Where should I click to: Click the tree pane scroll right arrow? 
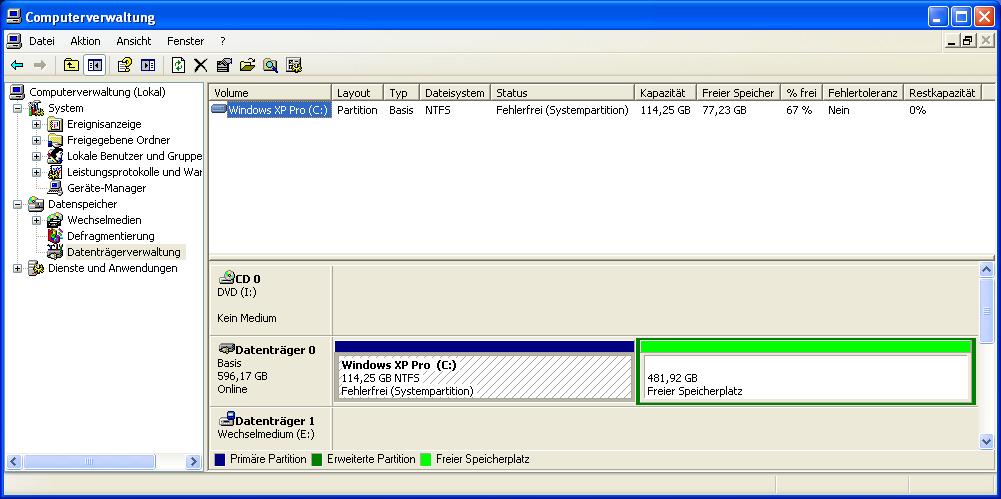tap(193, 461)
